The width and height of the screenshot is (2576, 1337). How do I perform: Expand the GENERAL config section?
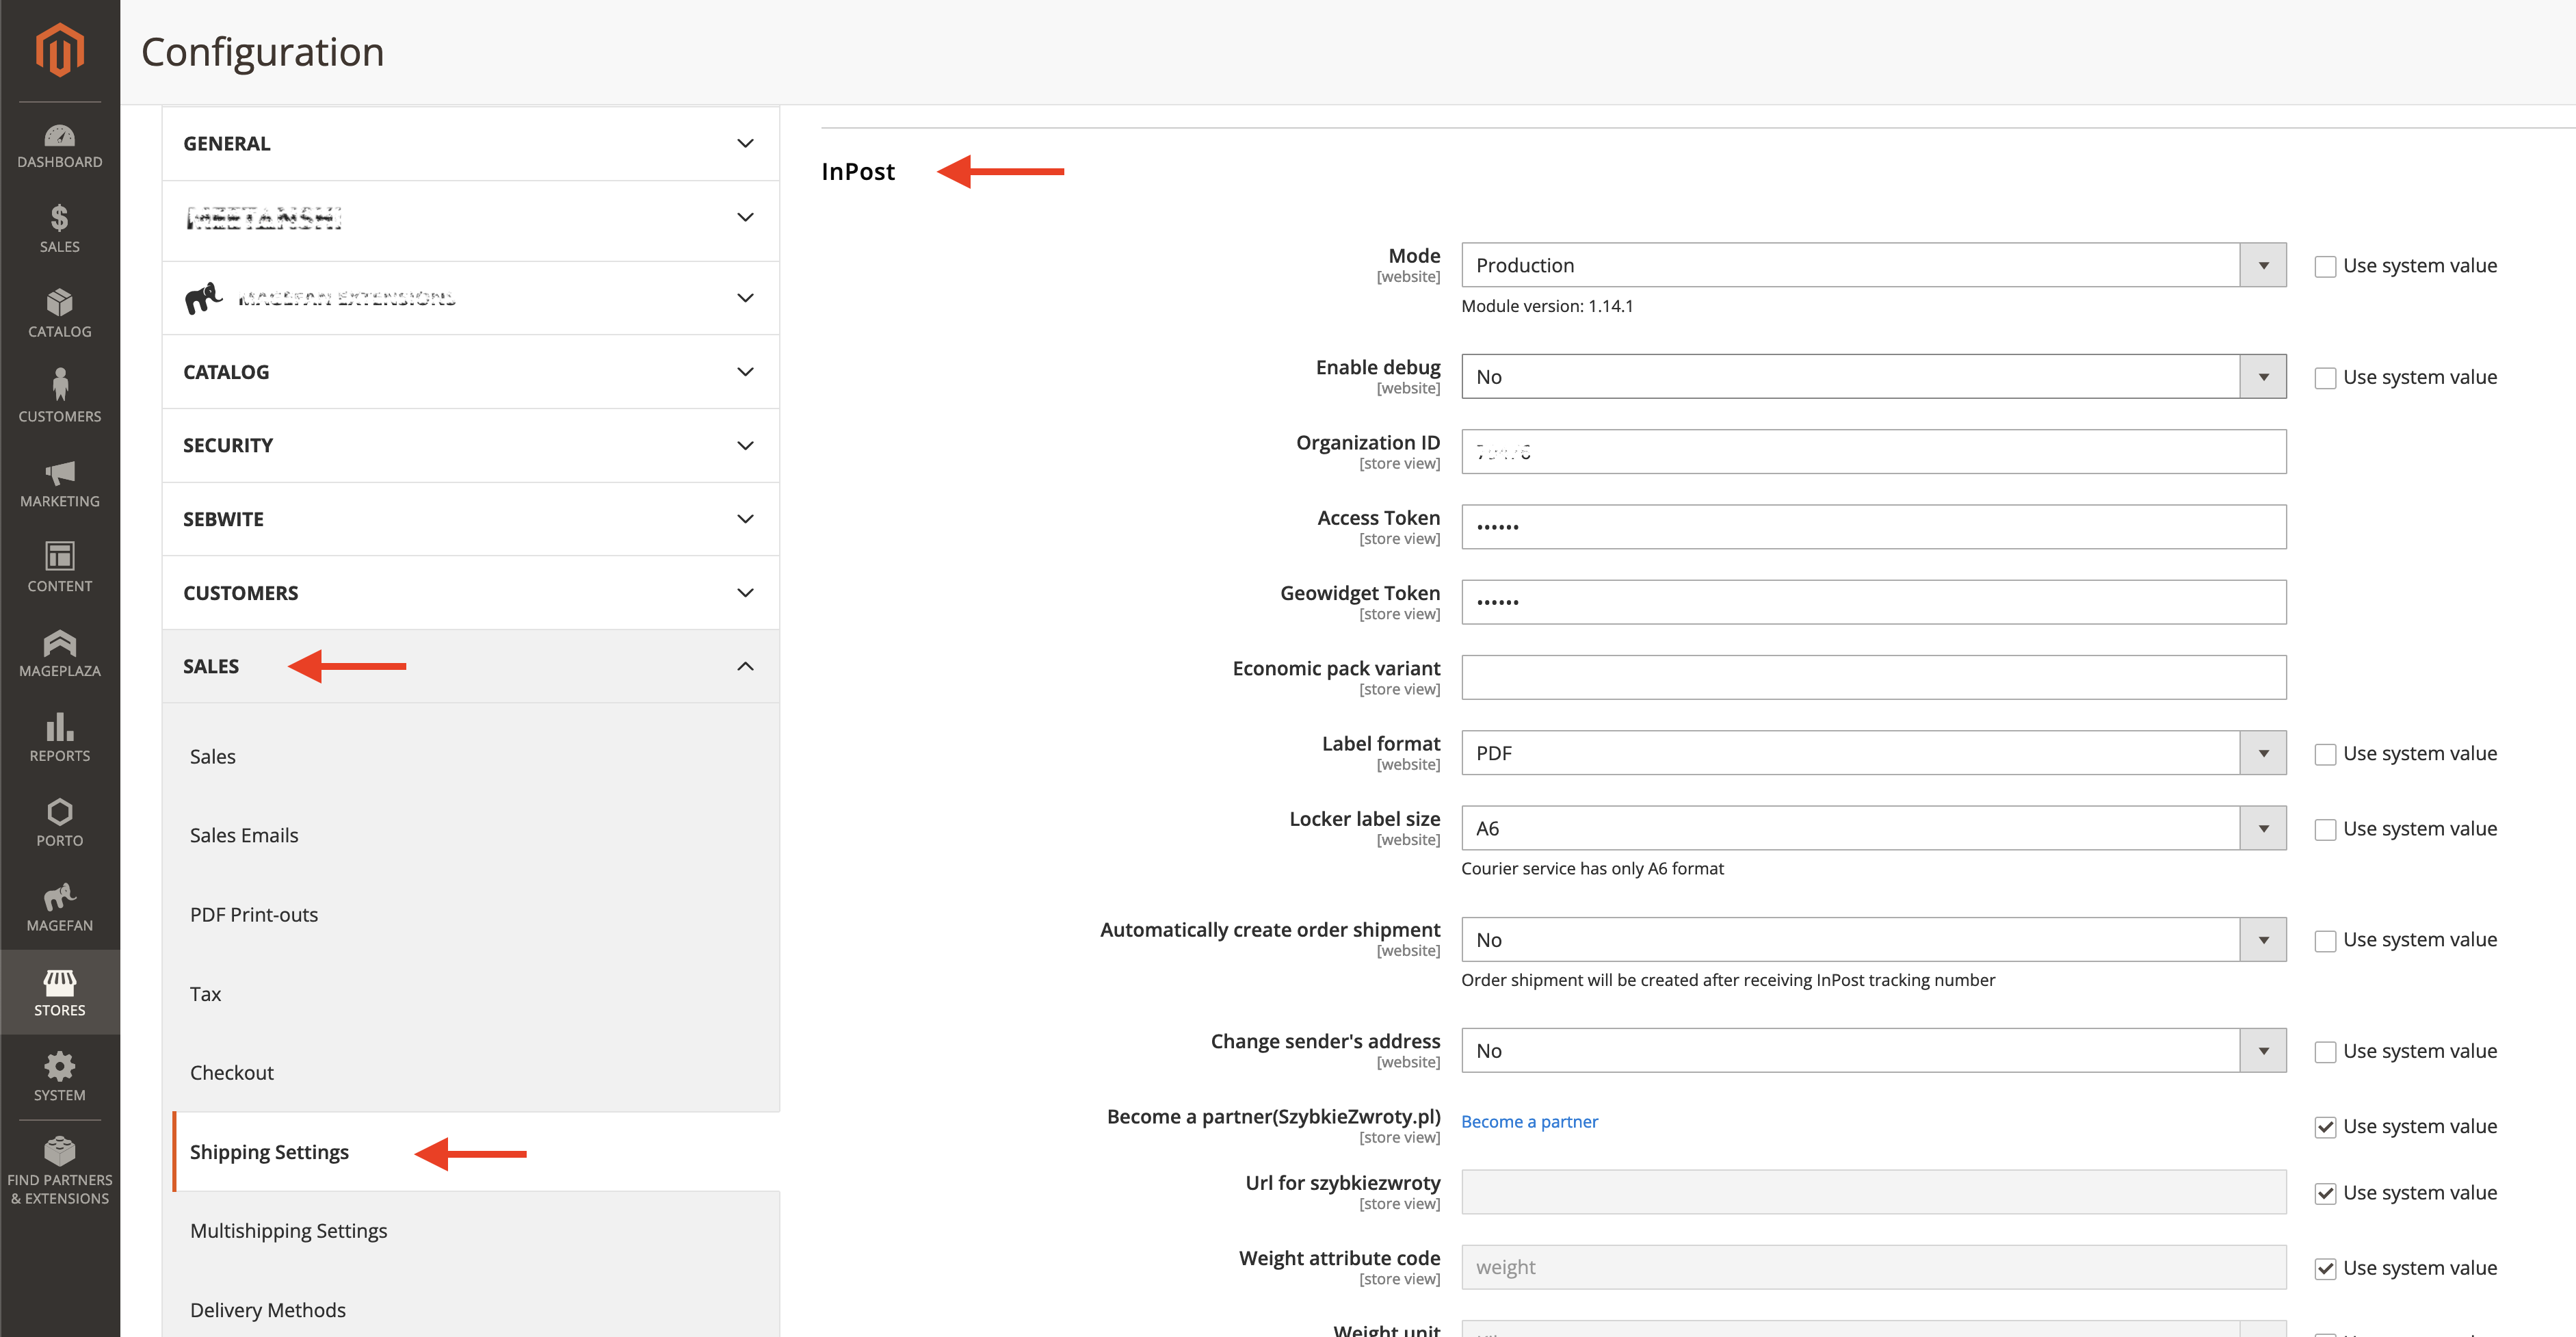(470, 144)
